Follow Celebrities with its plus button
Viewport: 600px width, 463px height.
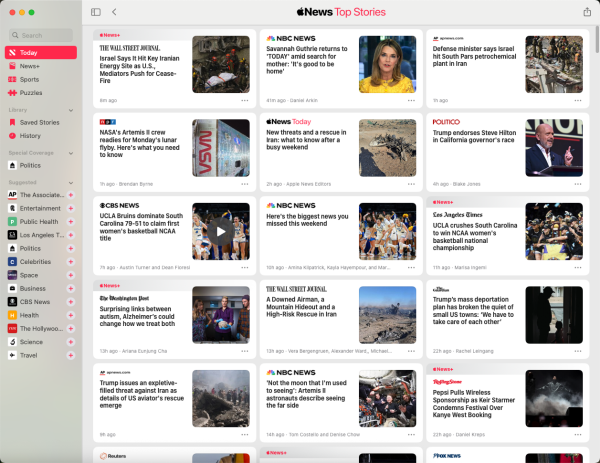click(71, 262)
